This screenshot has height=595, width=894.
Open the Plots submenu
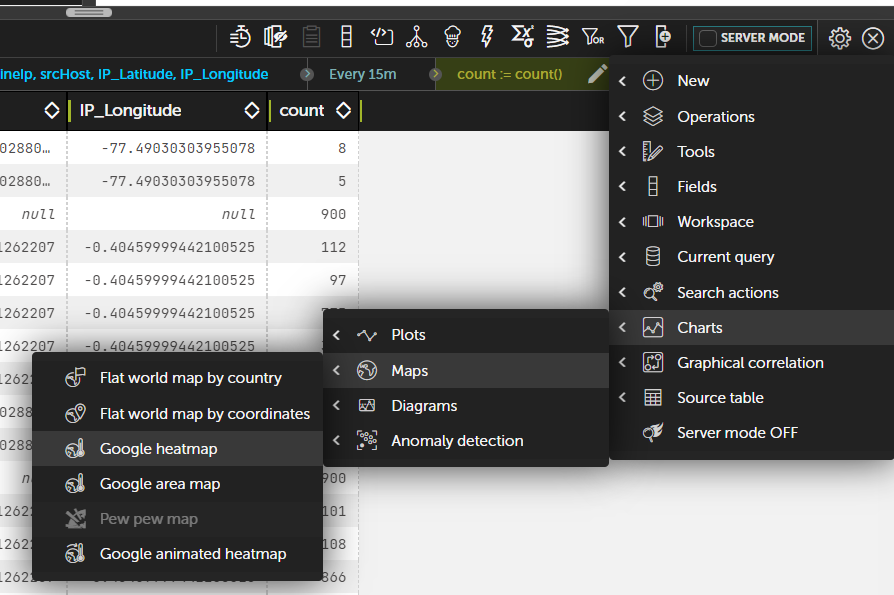pos(466,335)
